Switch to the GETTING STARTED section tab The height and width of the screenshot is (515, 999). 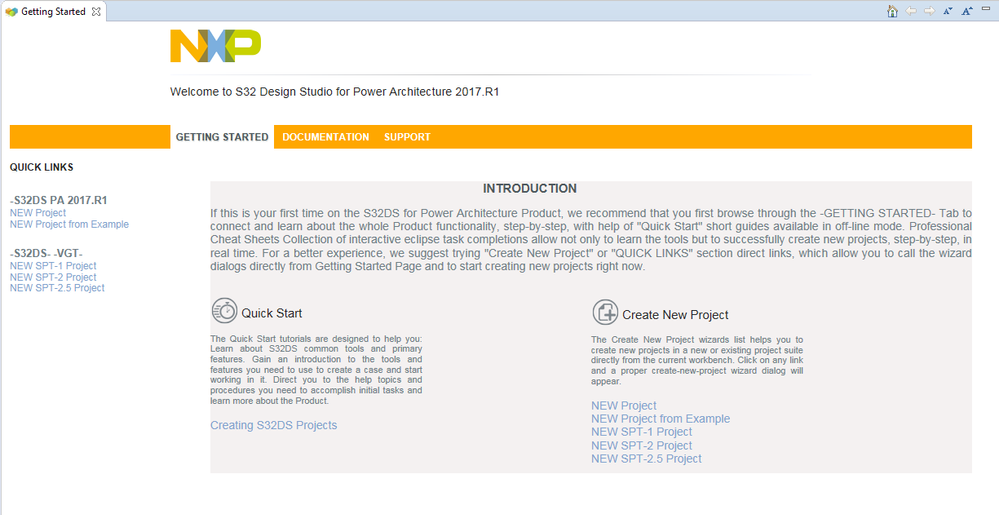[x=222, y=137]
